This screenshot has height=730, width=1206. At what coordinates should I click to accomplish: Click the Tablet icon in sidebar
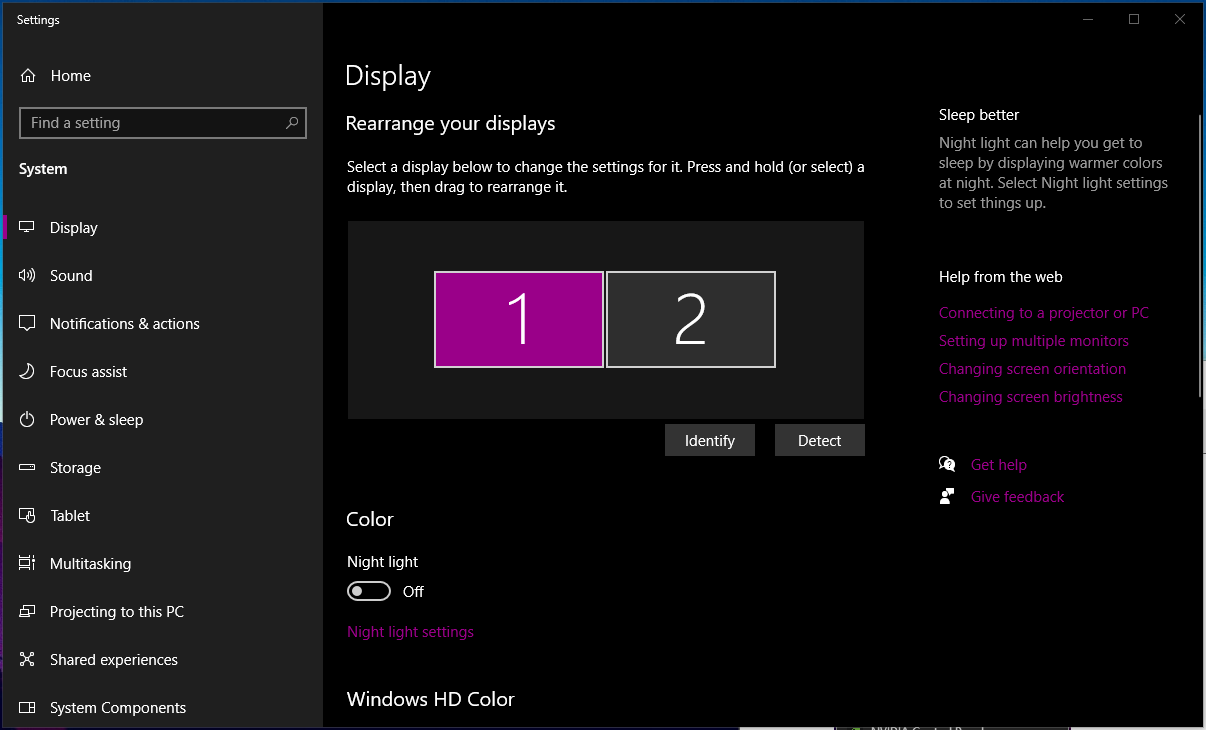28,516
